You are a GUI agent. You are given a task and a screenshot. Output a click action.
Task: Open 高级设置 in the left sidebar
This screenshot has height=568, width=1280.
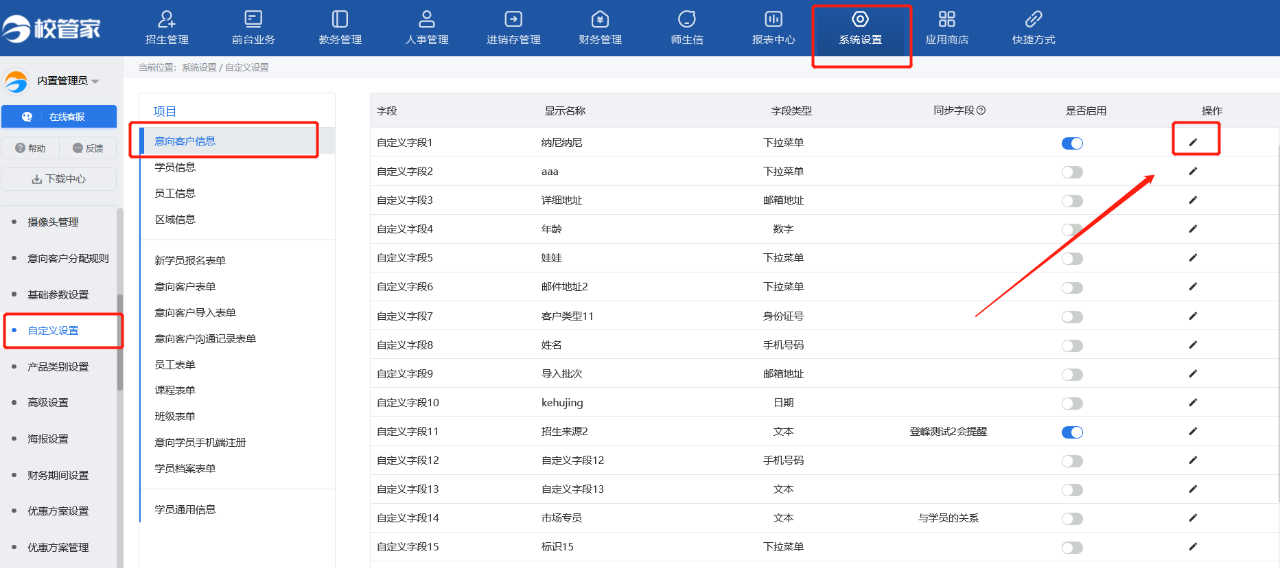point(48,403)
